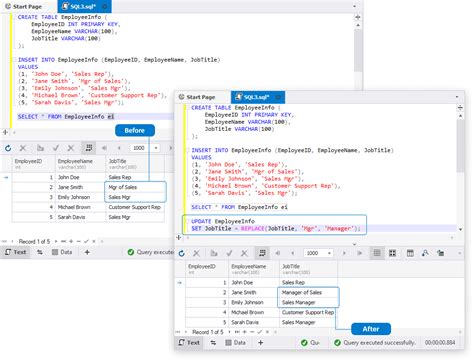Click Record 1 of 5 in front window
Screen dimensions: 474x364
click(x=208, y=332)
